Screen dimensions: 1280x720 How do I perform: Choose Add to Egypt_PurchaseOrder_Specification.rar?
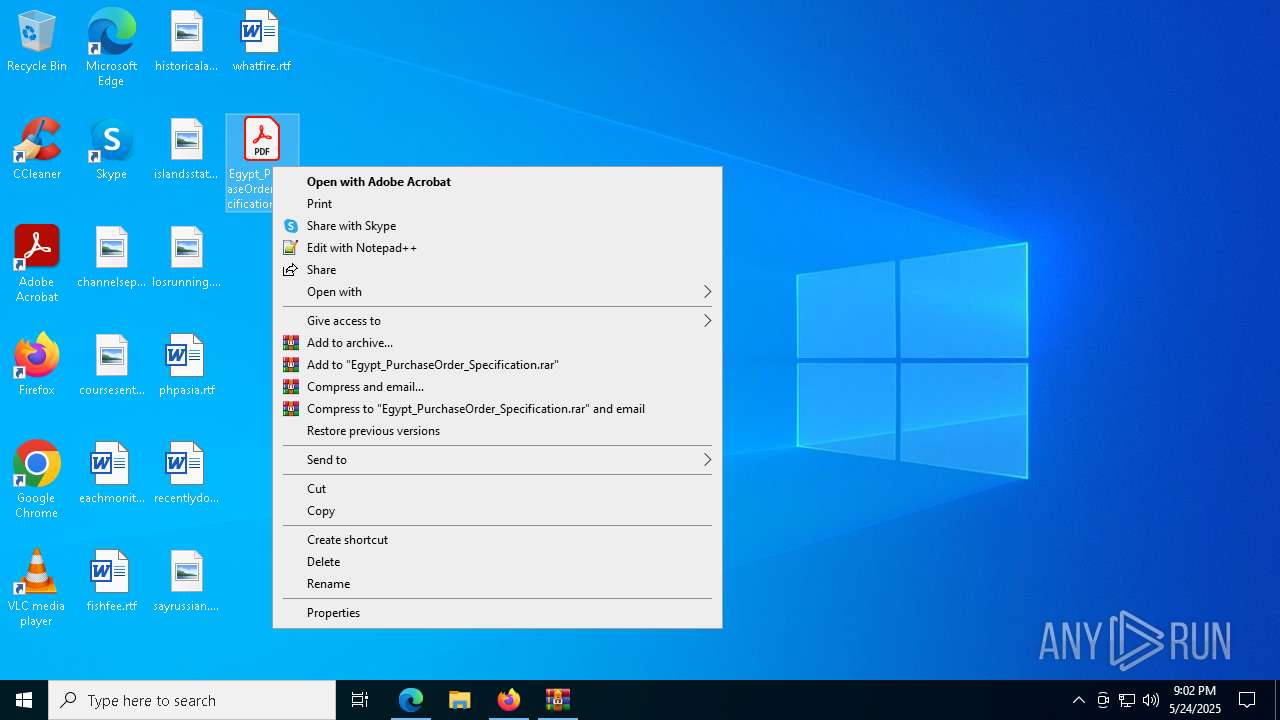pyautogui.click(x=497, y=365)
